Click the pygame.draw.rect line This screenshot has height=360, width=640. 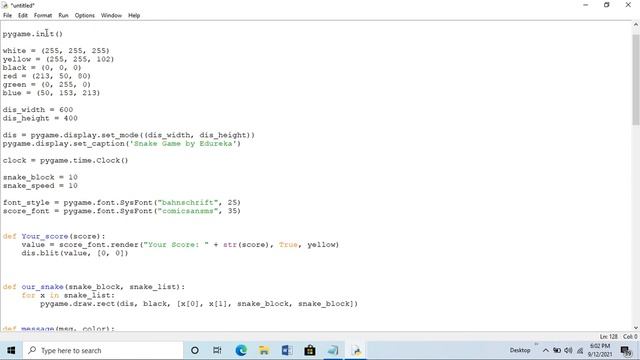tap(199, 304)
